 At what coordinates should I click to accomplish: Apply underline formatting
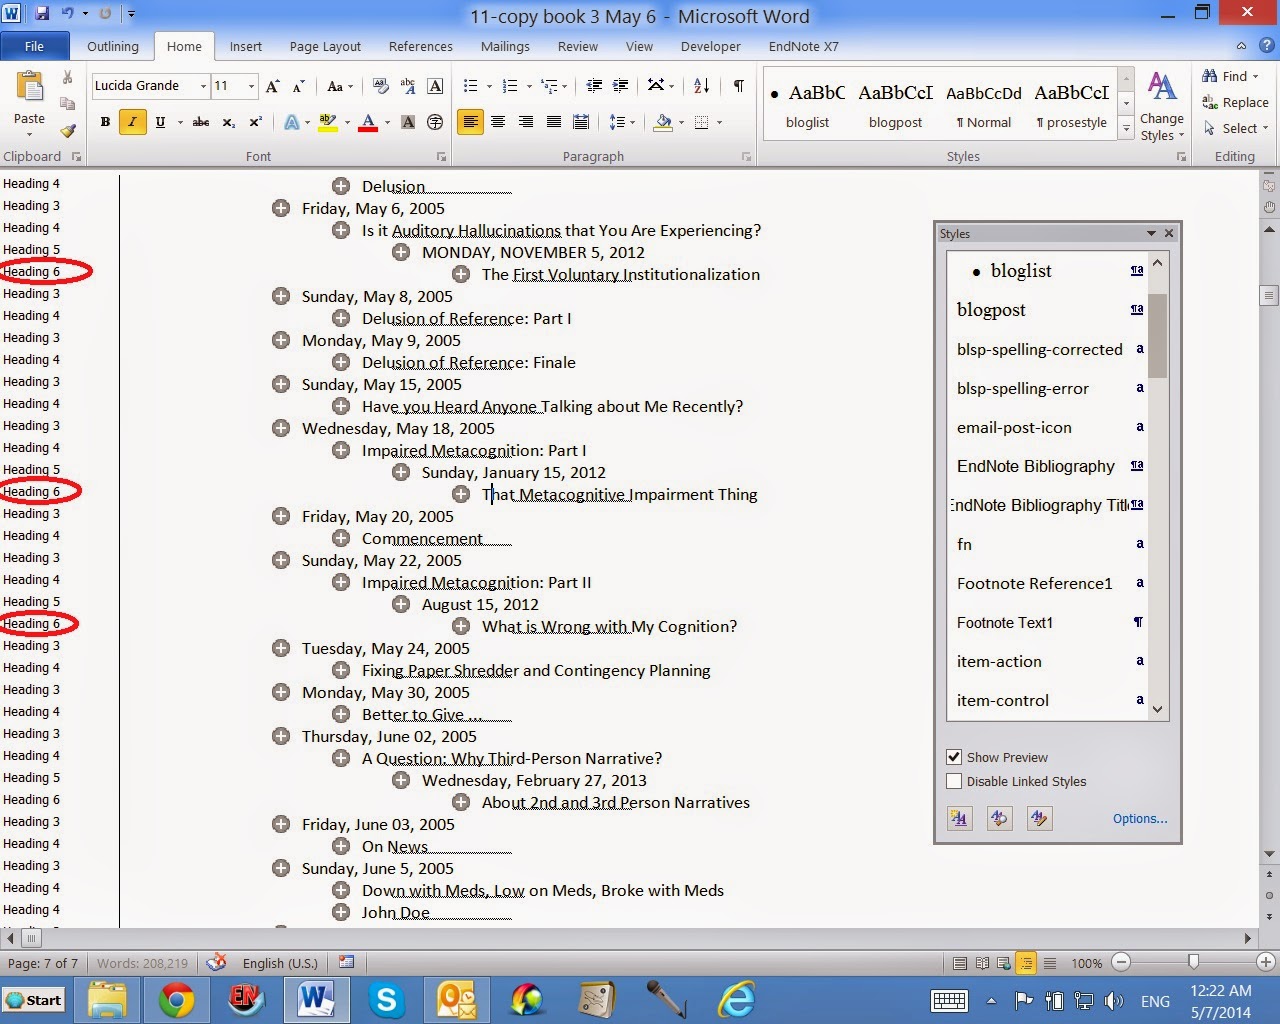160,122
